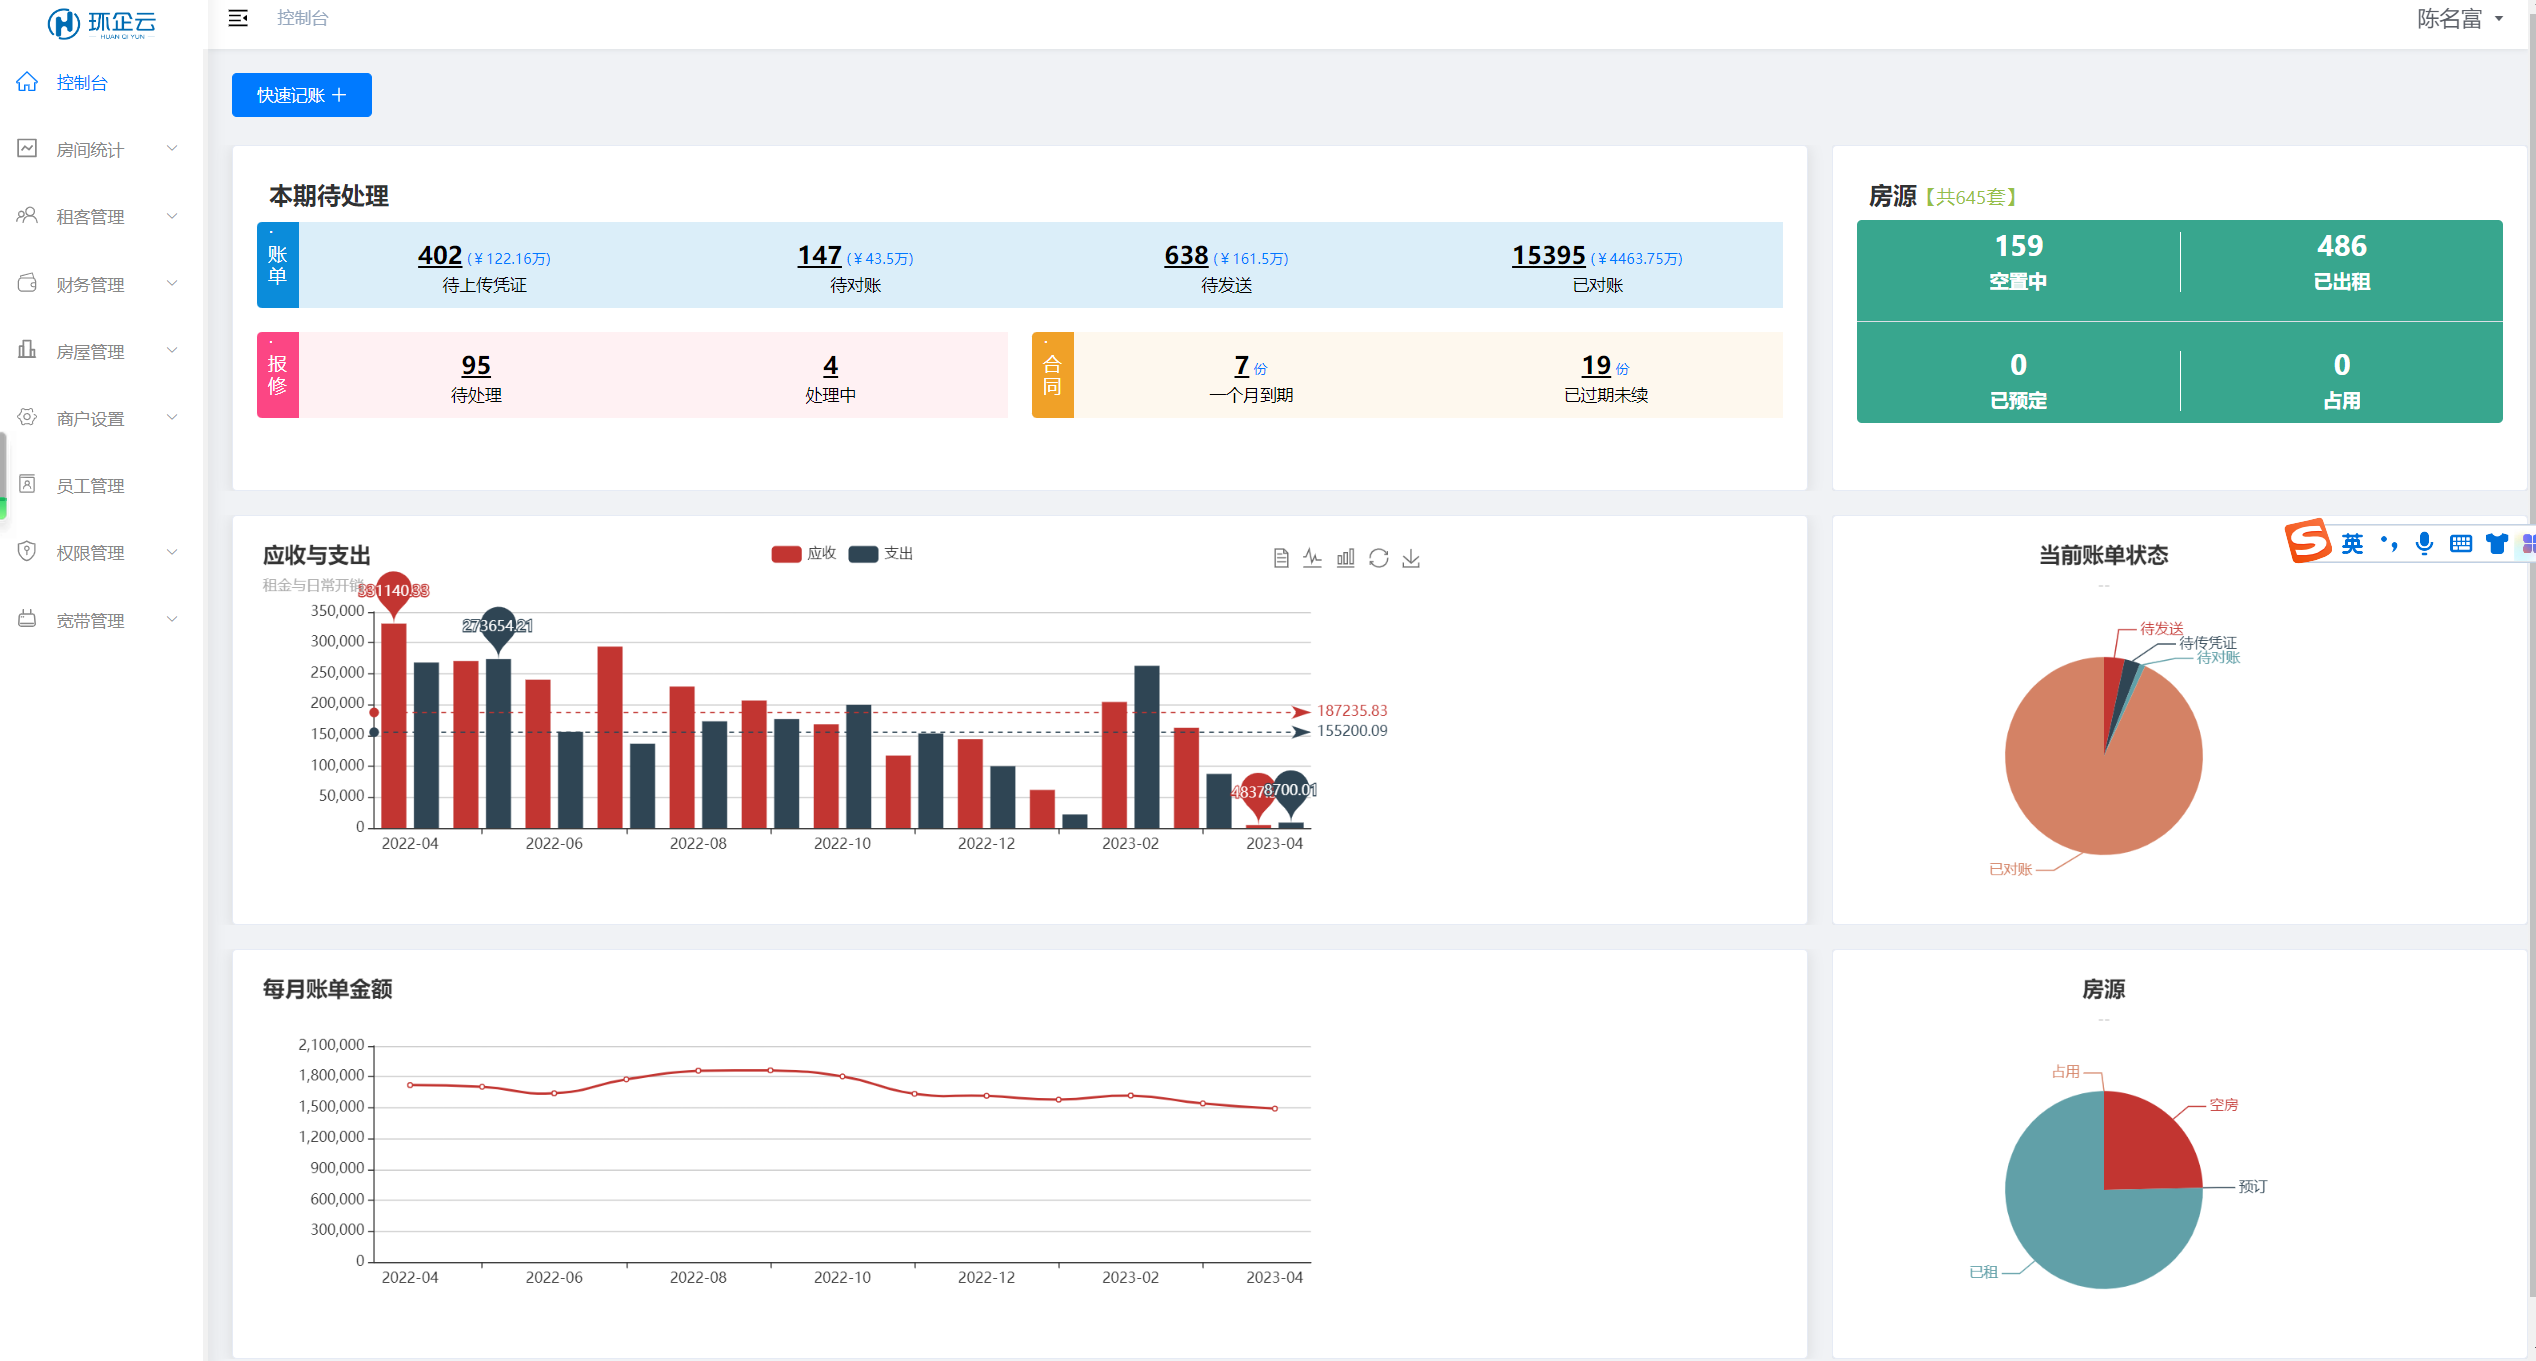Go to 控制台 in sidebar

coord(82,83)
